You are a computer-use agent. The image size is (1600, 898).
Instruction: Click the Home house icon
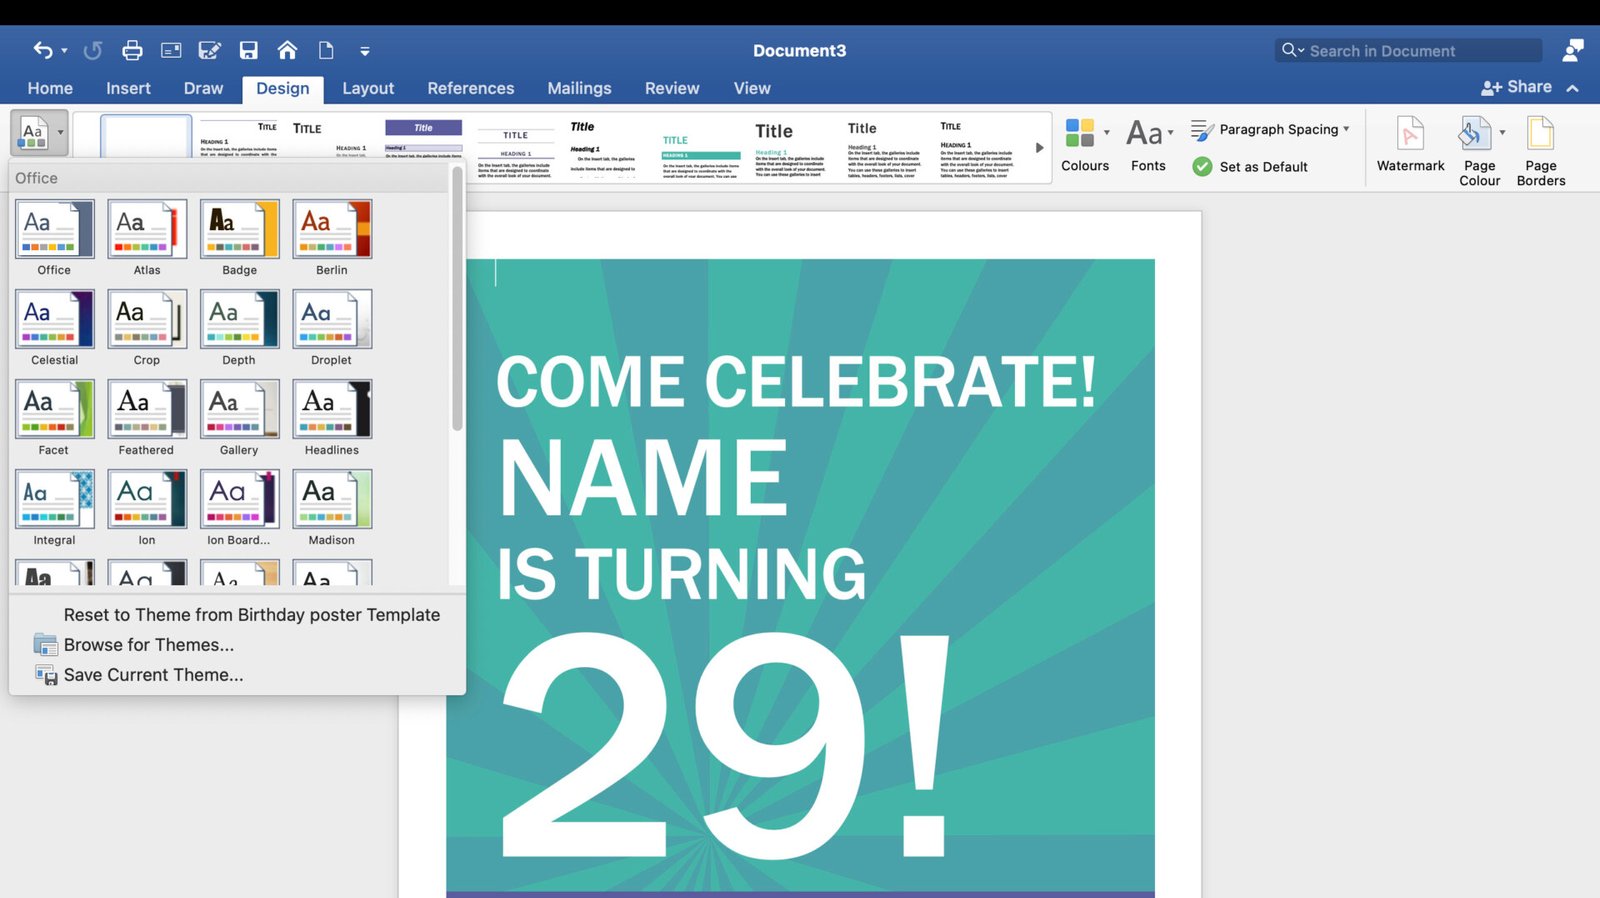[x=287, y=50]
